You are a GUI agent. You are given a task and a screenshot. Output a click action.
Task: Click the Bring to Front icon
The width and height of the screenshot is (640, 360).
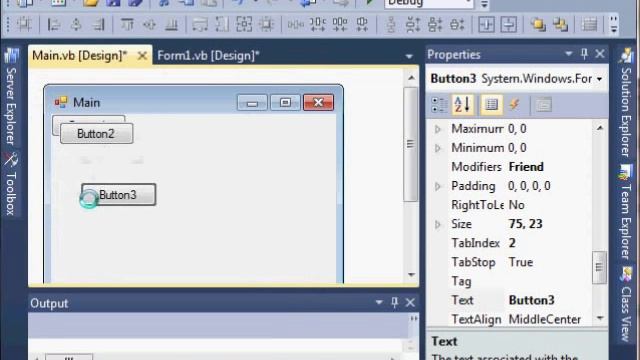coord(538,25)
